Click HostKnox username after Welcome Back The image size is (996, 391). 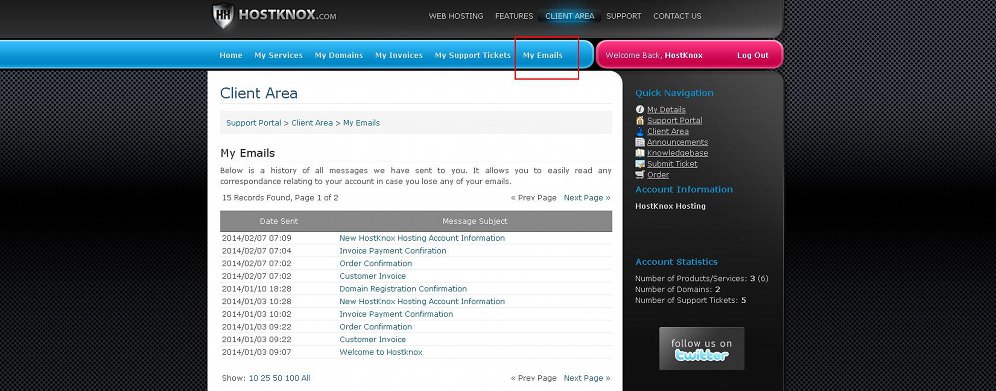(683, 55)
